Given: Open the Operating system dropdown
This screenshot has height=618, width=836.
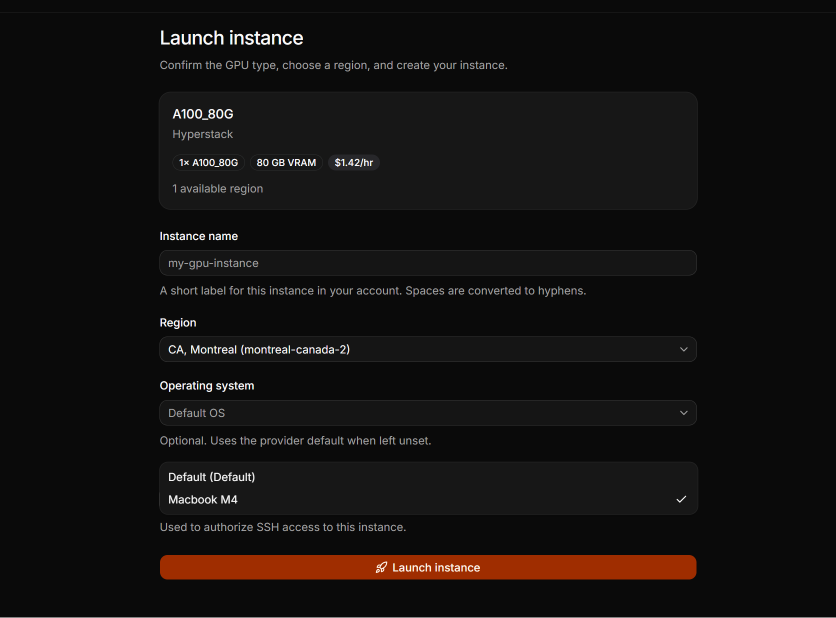Looking at the screenshot, I should (x=428, y=413).
